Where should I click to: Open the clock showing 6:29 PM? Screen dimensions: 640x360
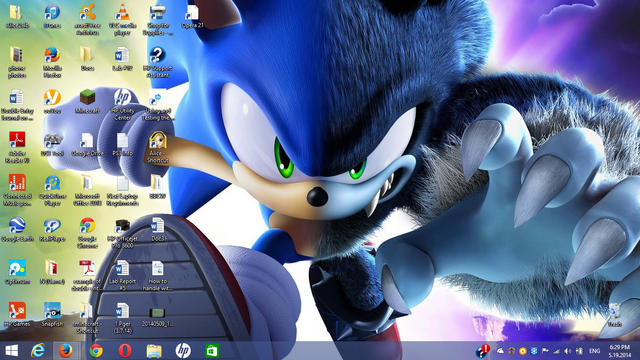620,351
